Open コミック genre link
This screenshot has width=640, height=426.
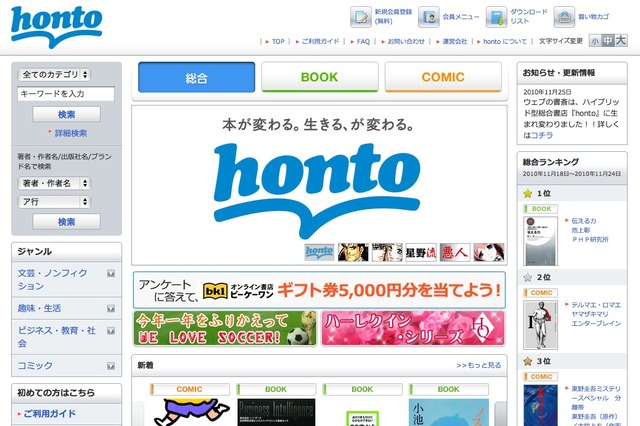(35, 366)
